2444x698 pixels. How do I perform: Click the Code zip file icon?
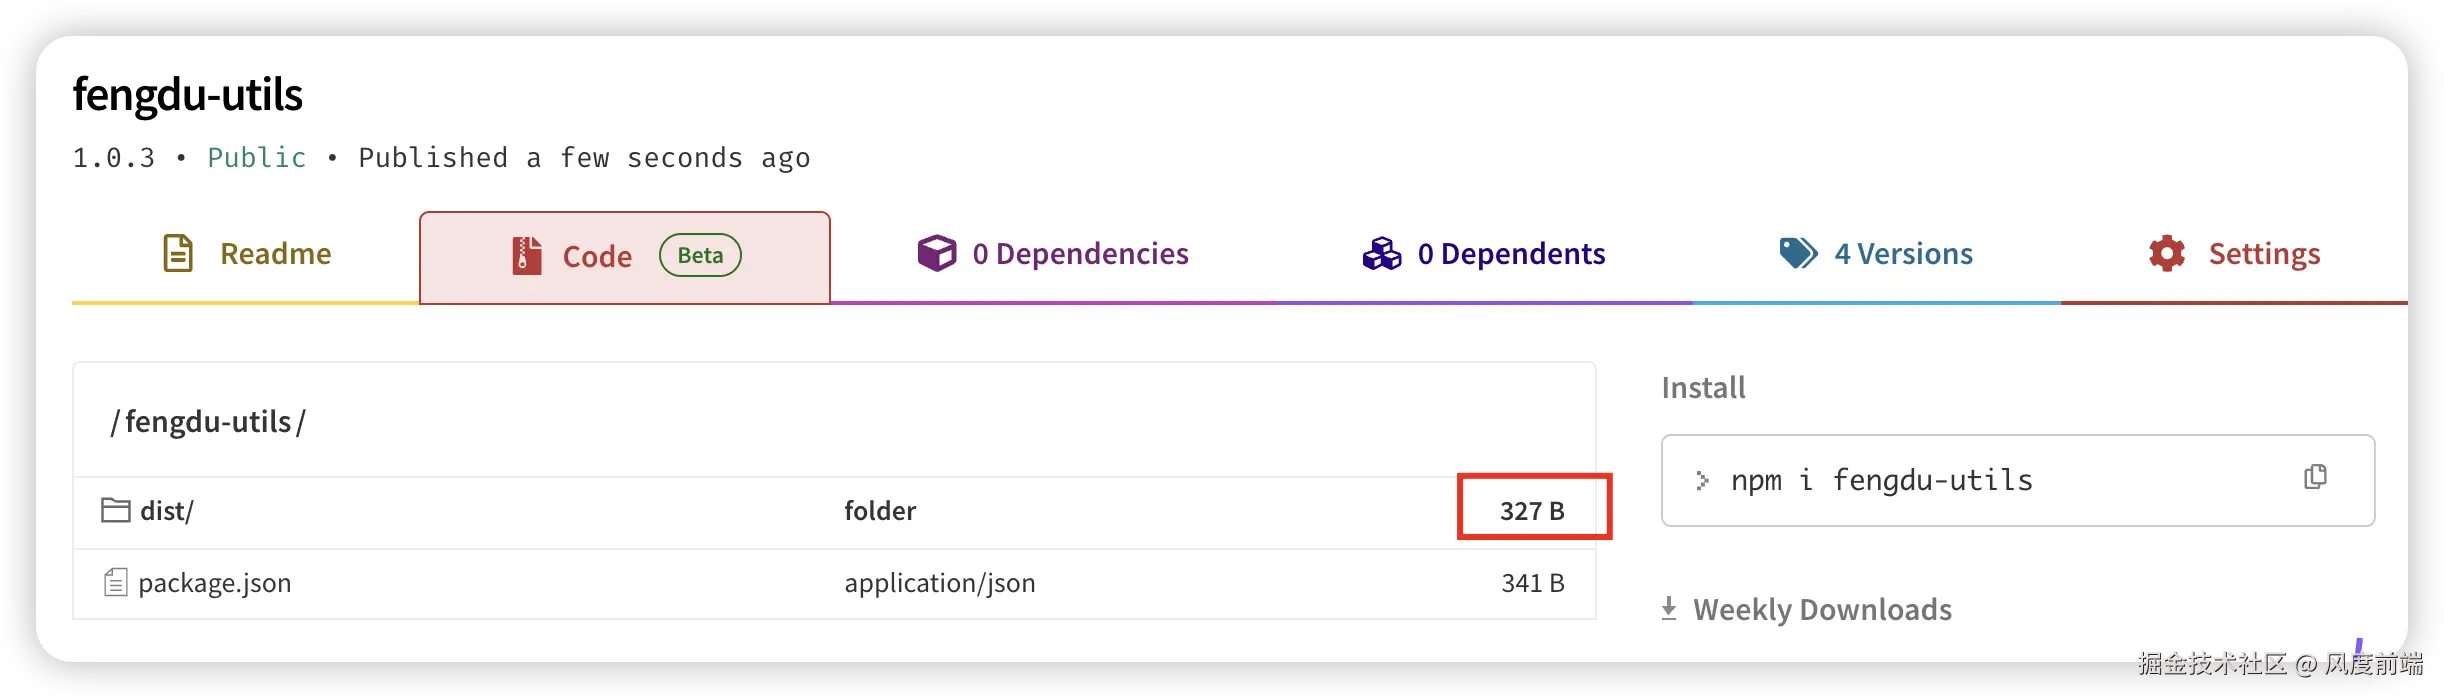[x=527, y=256]
